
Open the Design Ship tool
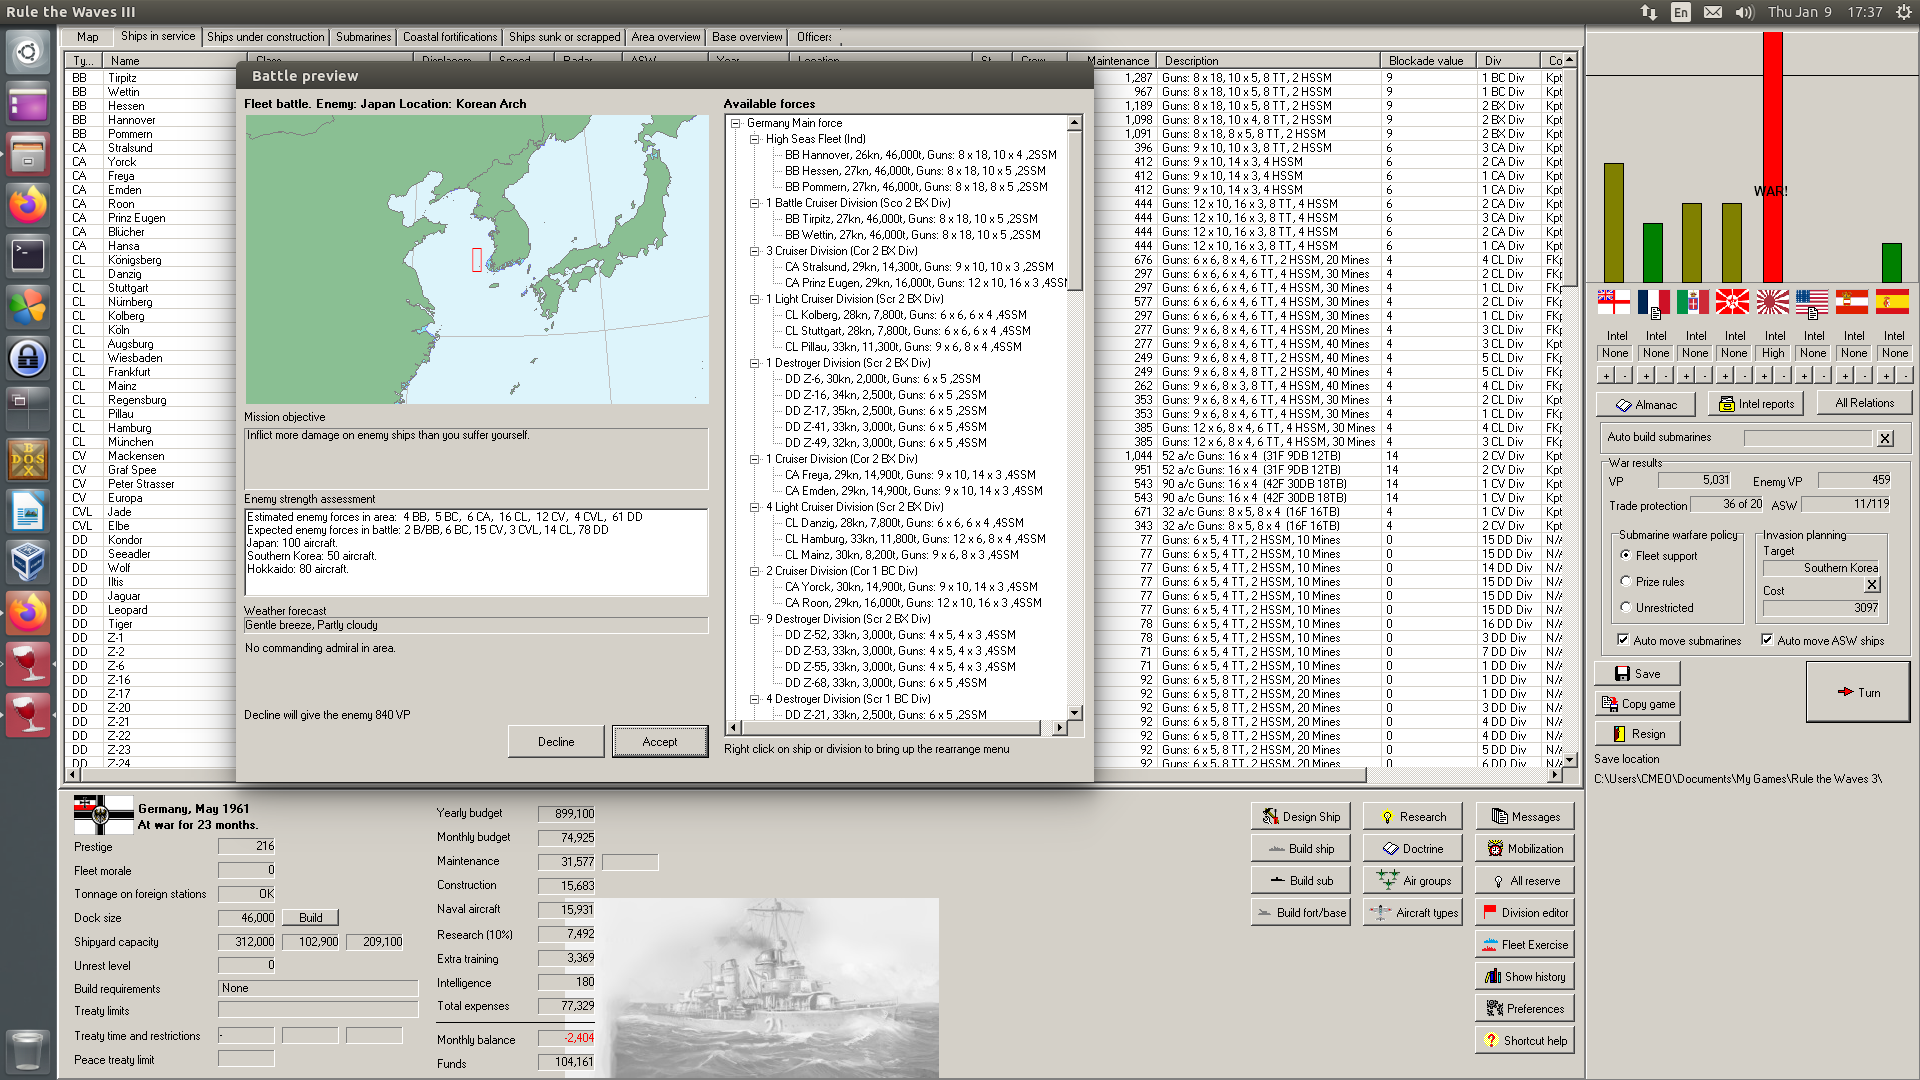1301,816
